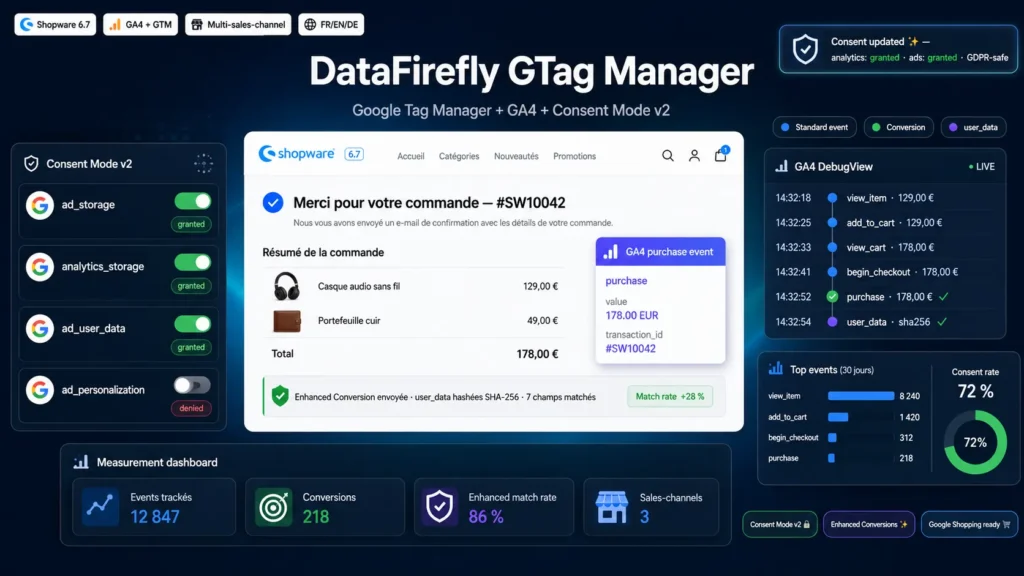Viewport: 1024px width, 576px height.
Task: Click the Match rate +28 % badge
Action: pos(670,396)
